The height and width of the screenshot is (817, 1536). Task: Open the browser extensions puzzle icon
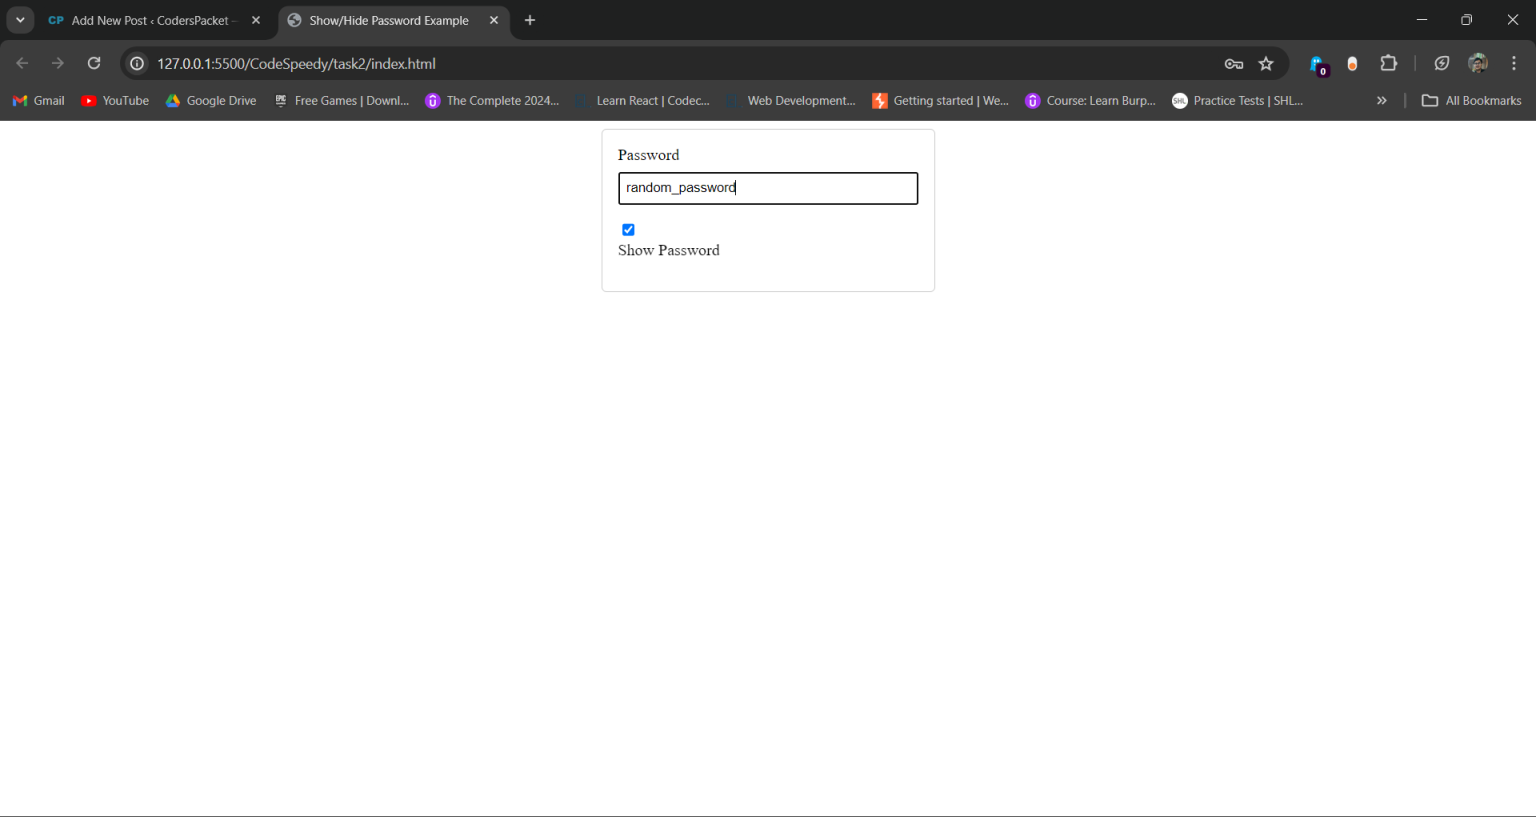tap(1388, 62)
